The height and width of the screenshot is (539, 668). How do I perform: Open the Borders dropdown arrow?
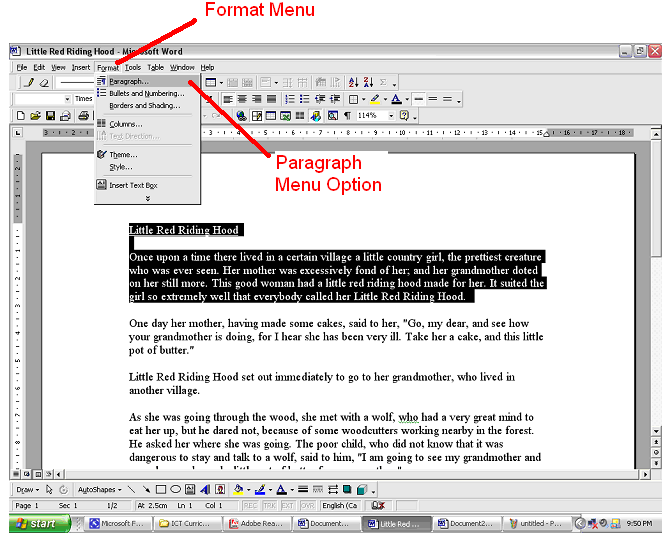coord(363,99)
